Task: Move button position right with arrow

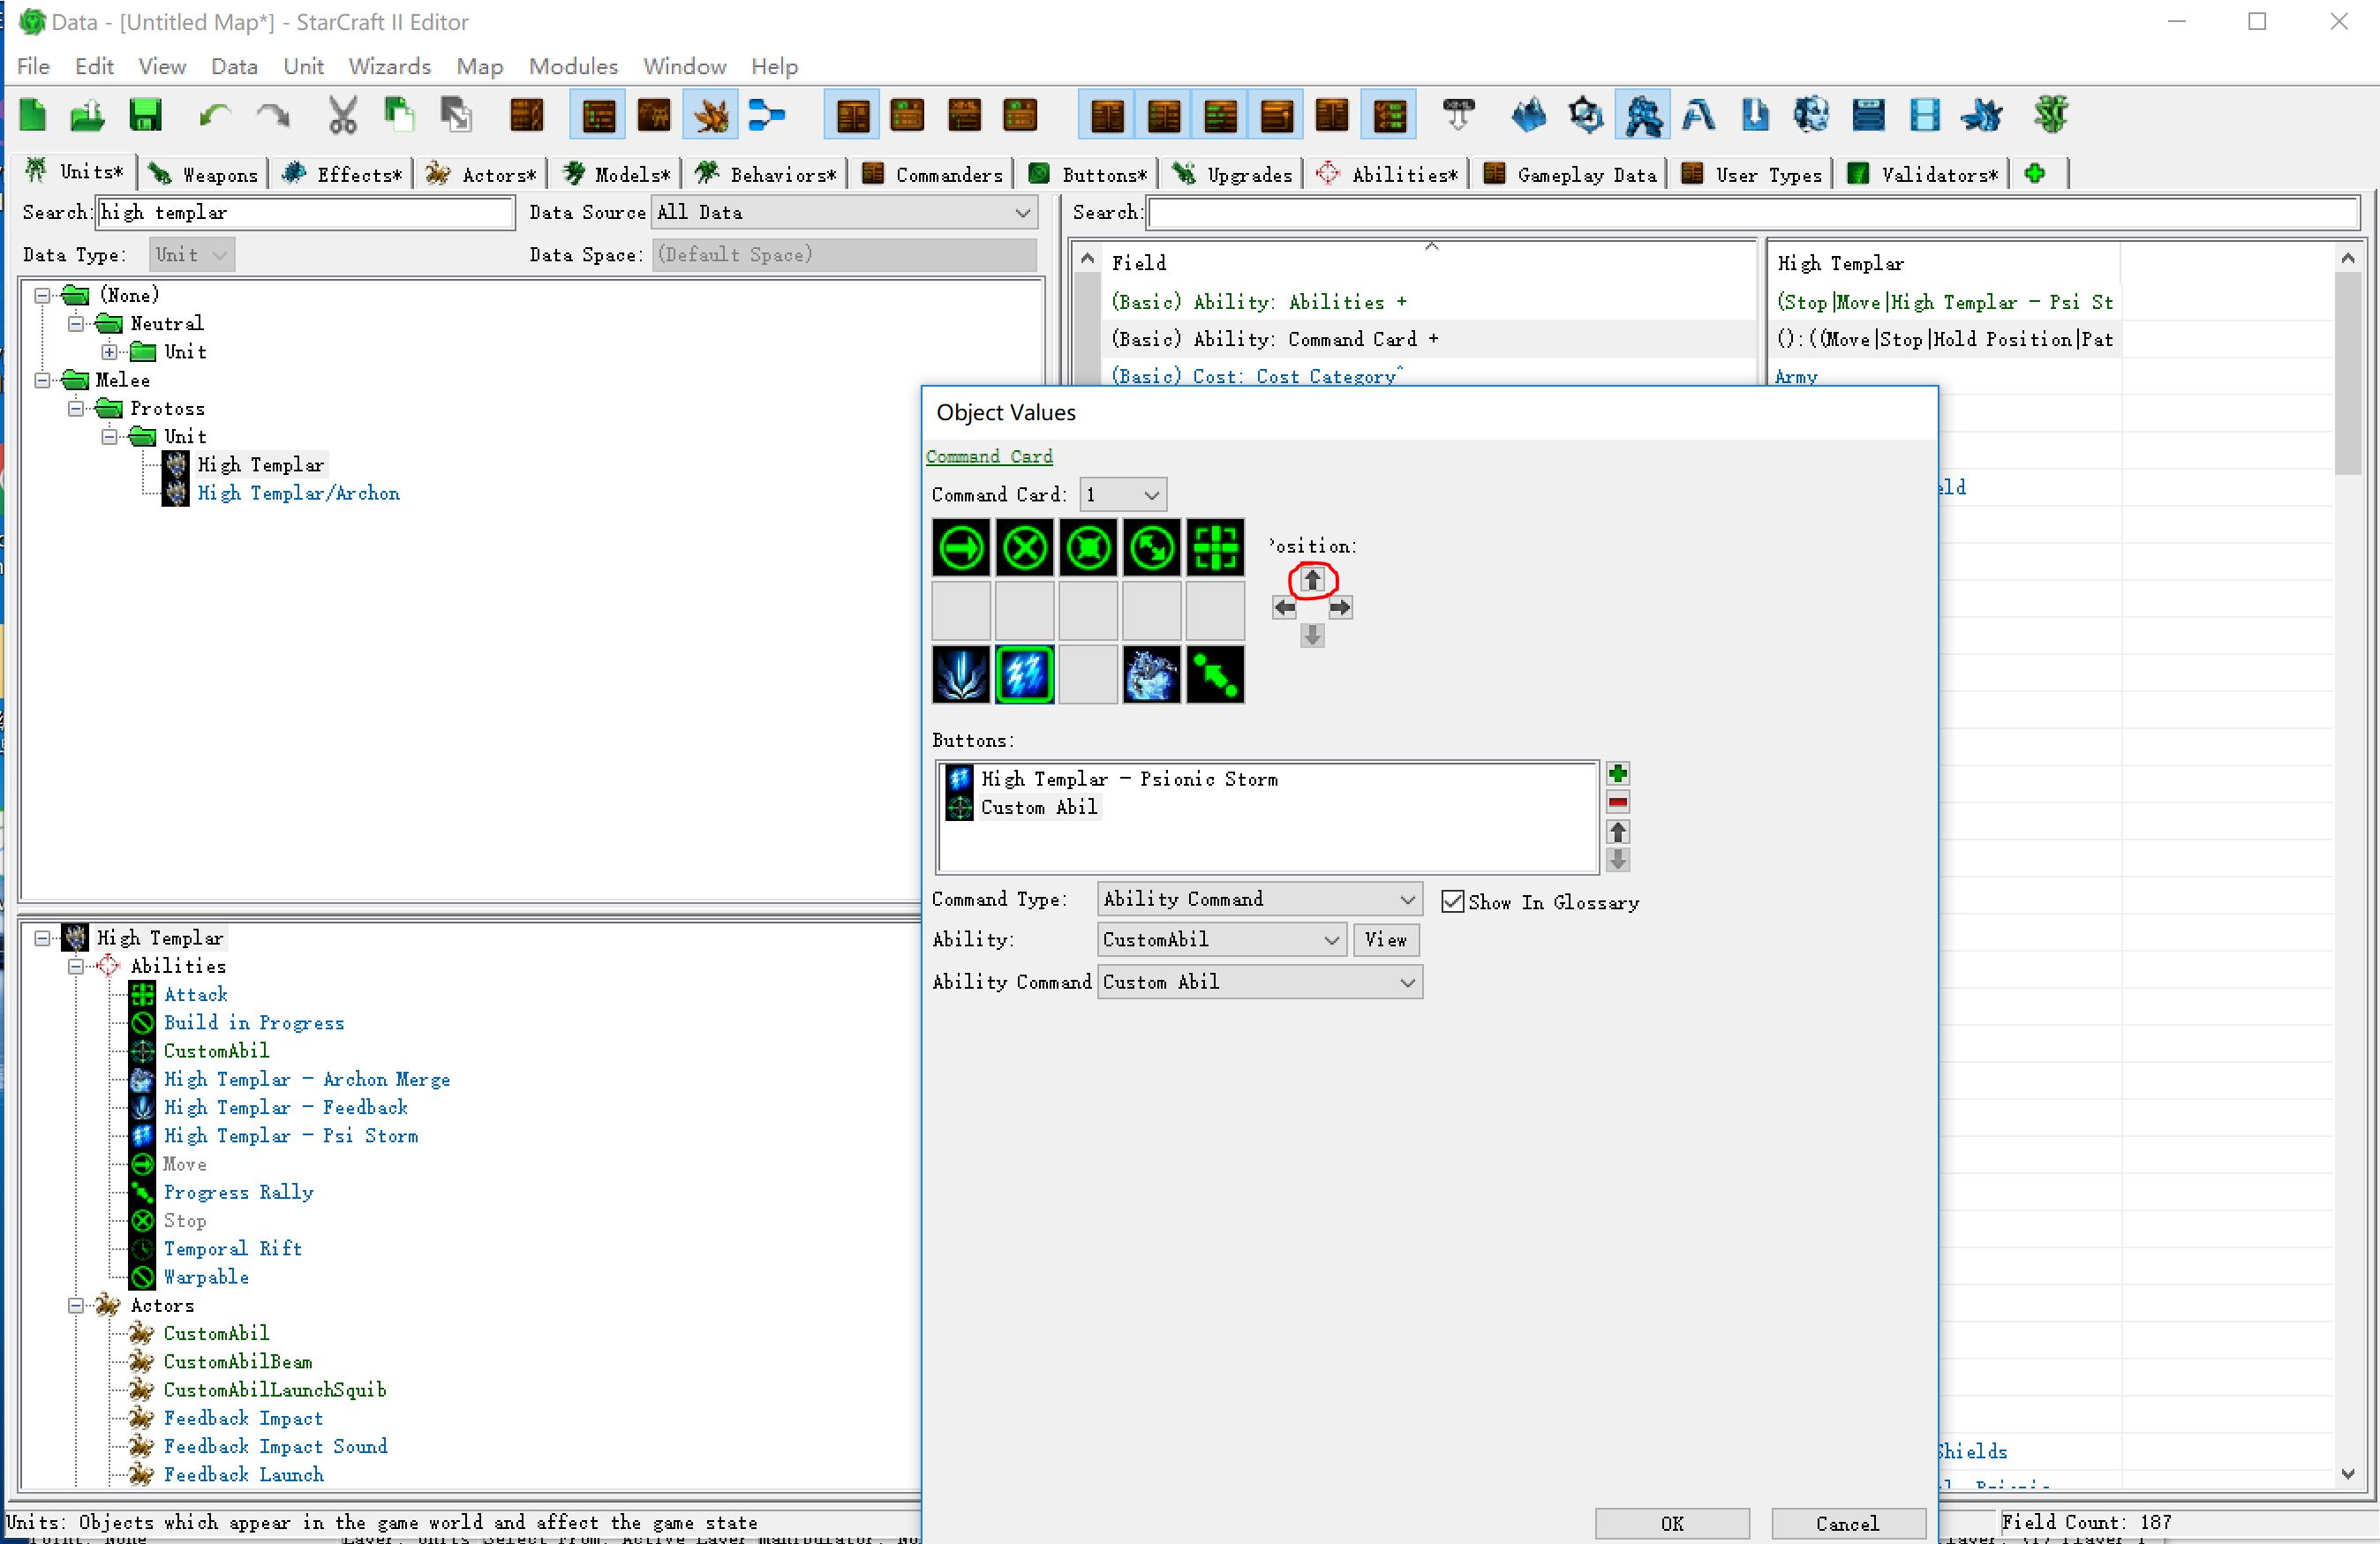Action: (x=1340, y=608)
